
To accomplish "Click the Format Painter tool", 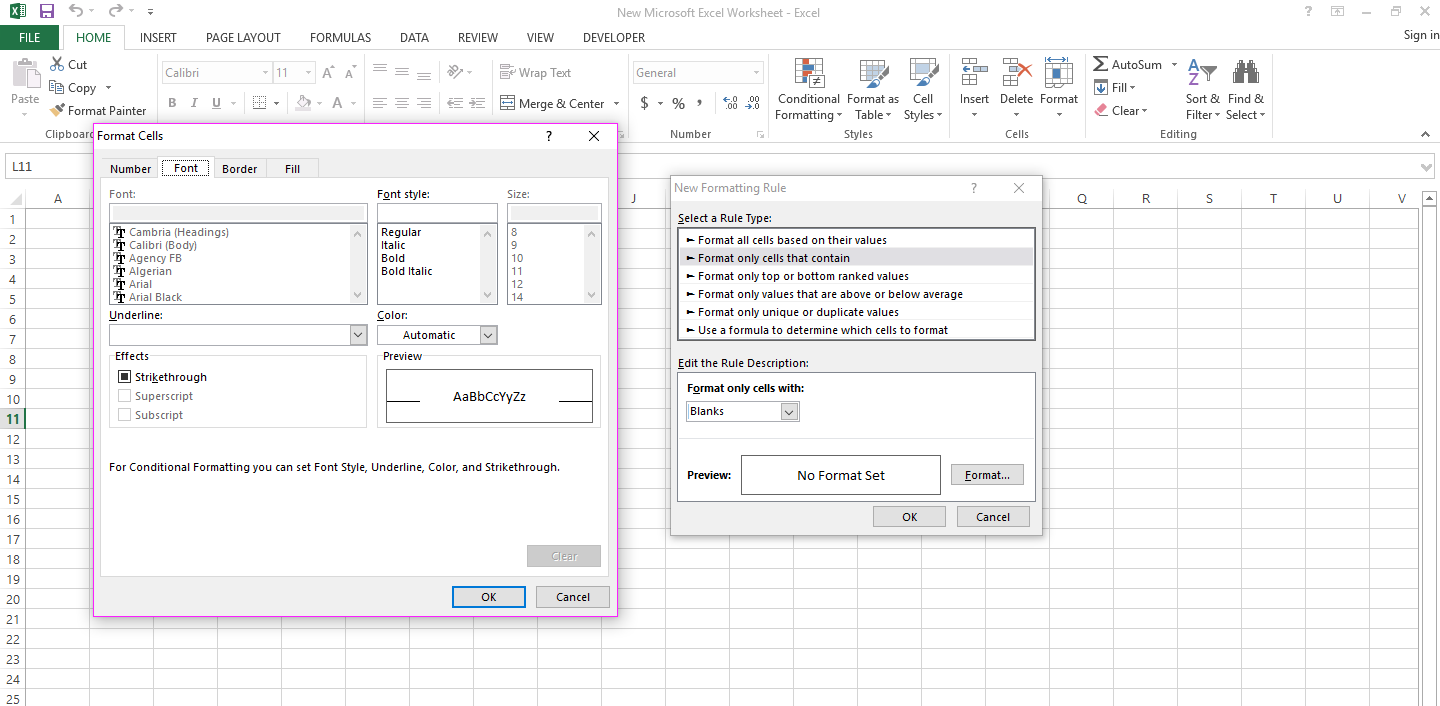I will (98, 110).
